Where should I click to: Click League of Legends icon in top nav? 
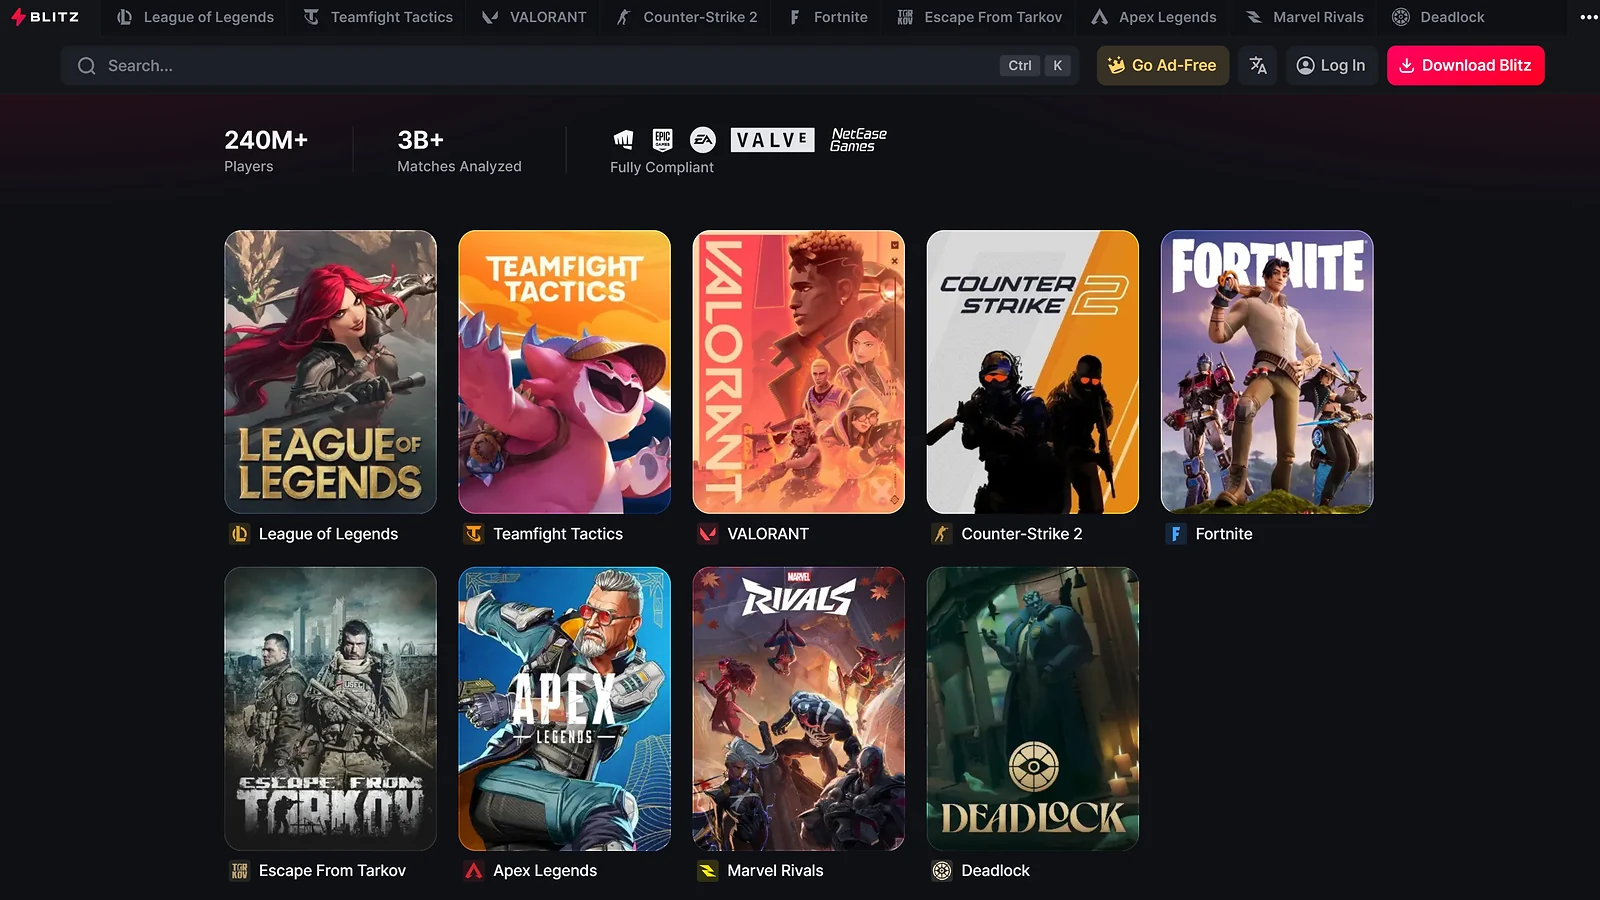click(124, 17)
